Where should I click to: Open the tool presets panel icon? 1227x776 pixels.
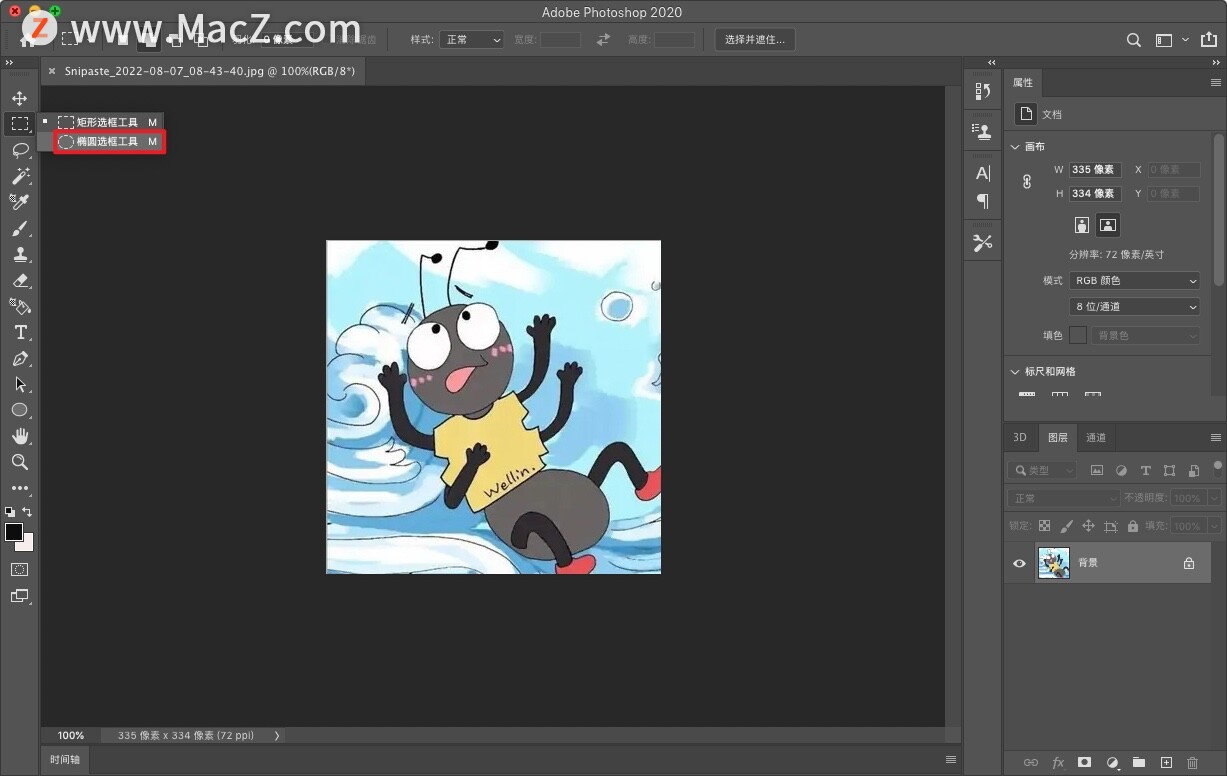pos(983,243)
